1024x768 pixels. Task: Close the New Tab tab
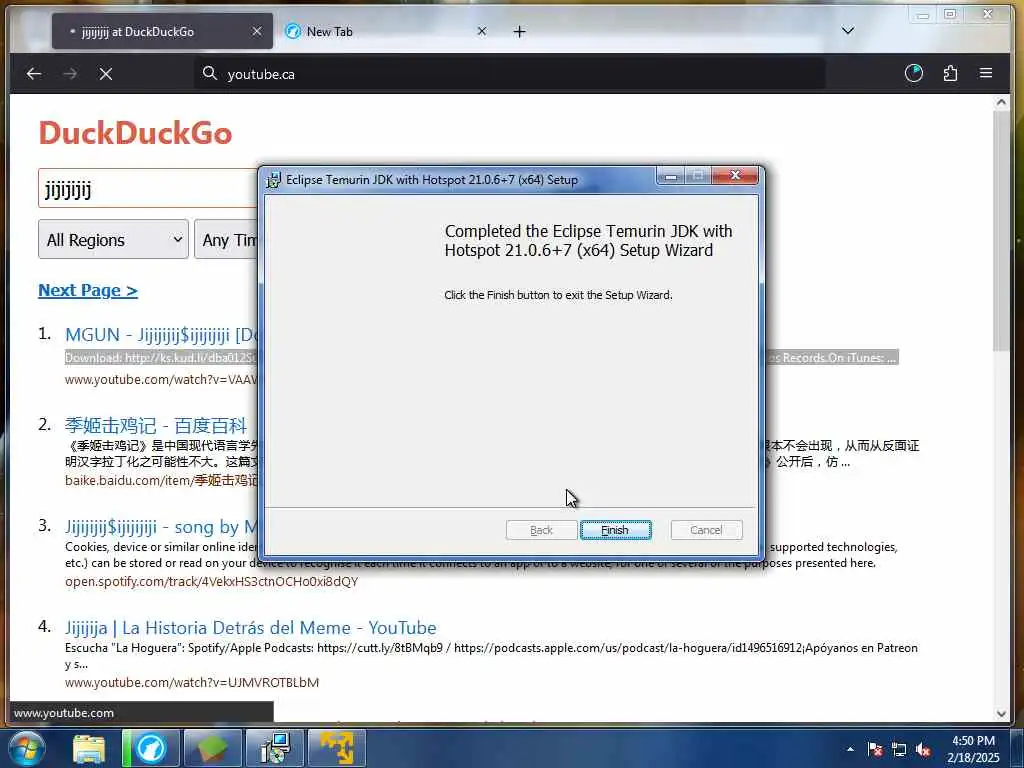pos(481,31)
